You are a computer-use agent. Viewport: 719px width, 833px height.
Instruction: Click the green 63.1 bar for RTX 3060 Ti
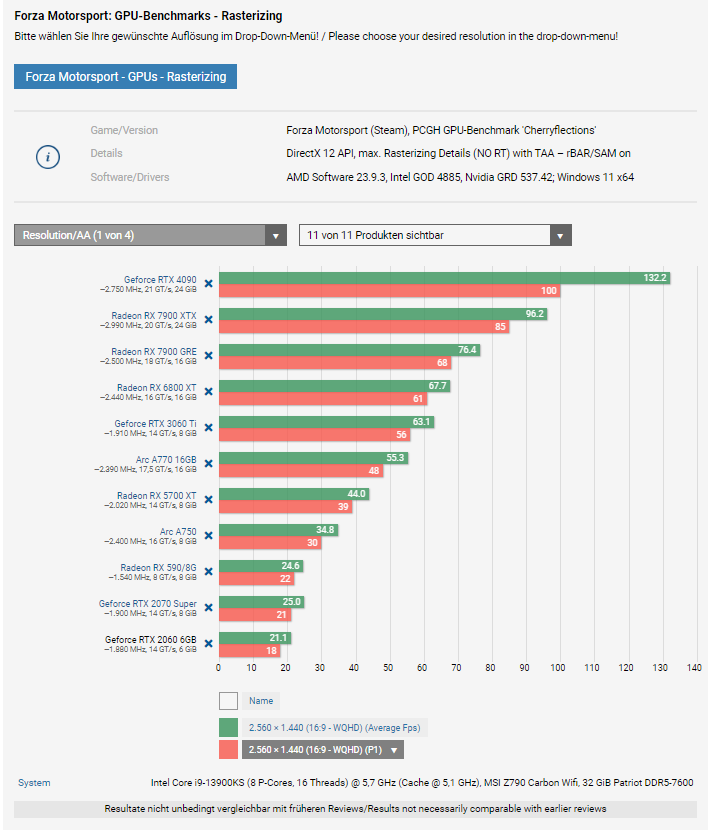326,422
